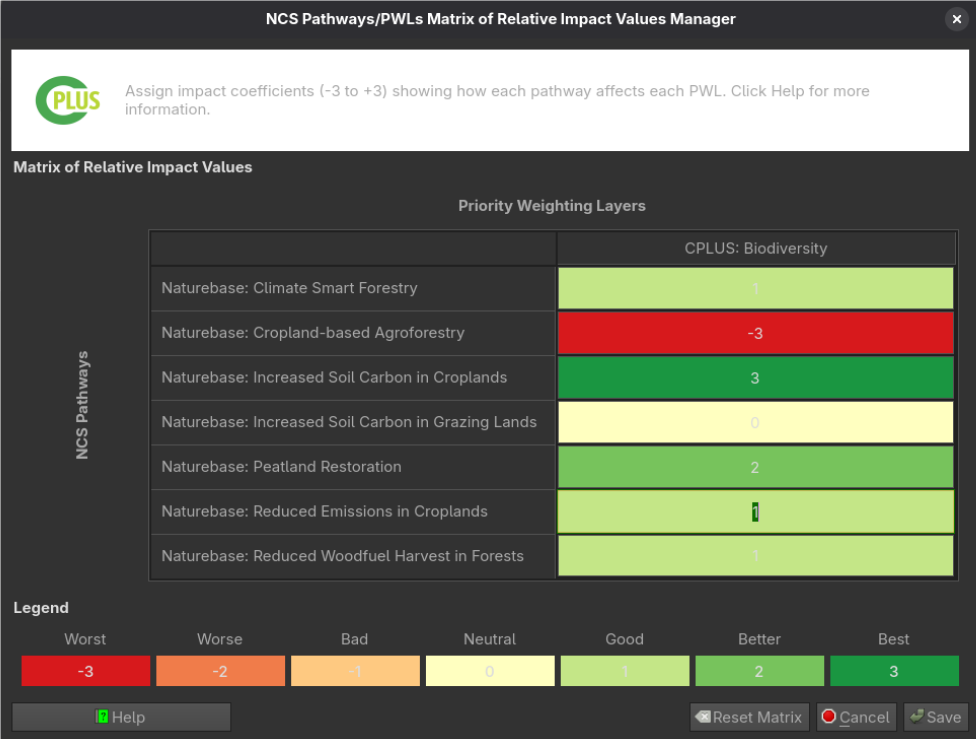976x739 pixels.
Task: Click the Increased Soil Carbon in Croplands cell
Action: (x=755, y=378)
